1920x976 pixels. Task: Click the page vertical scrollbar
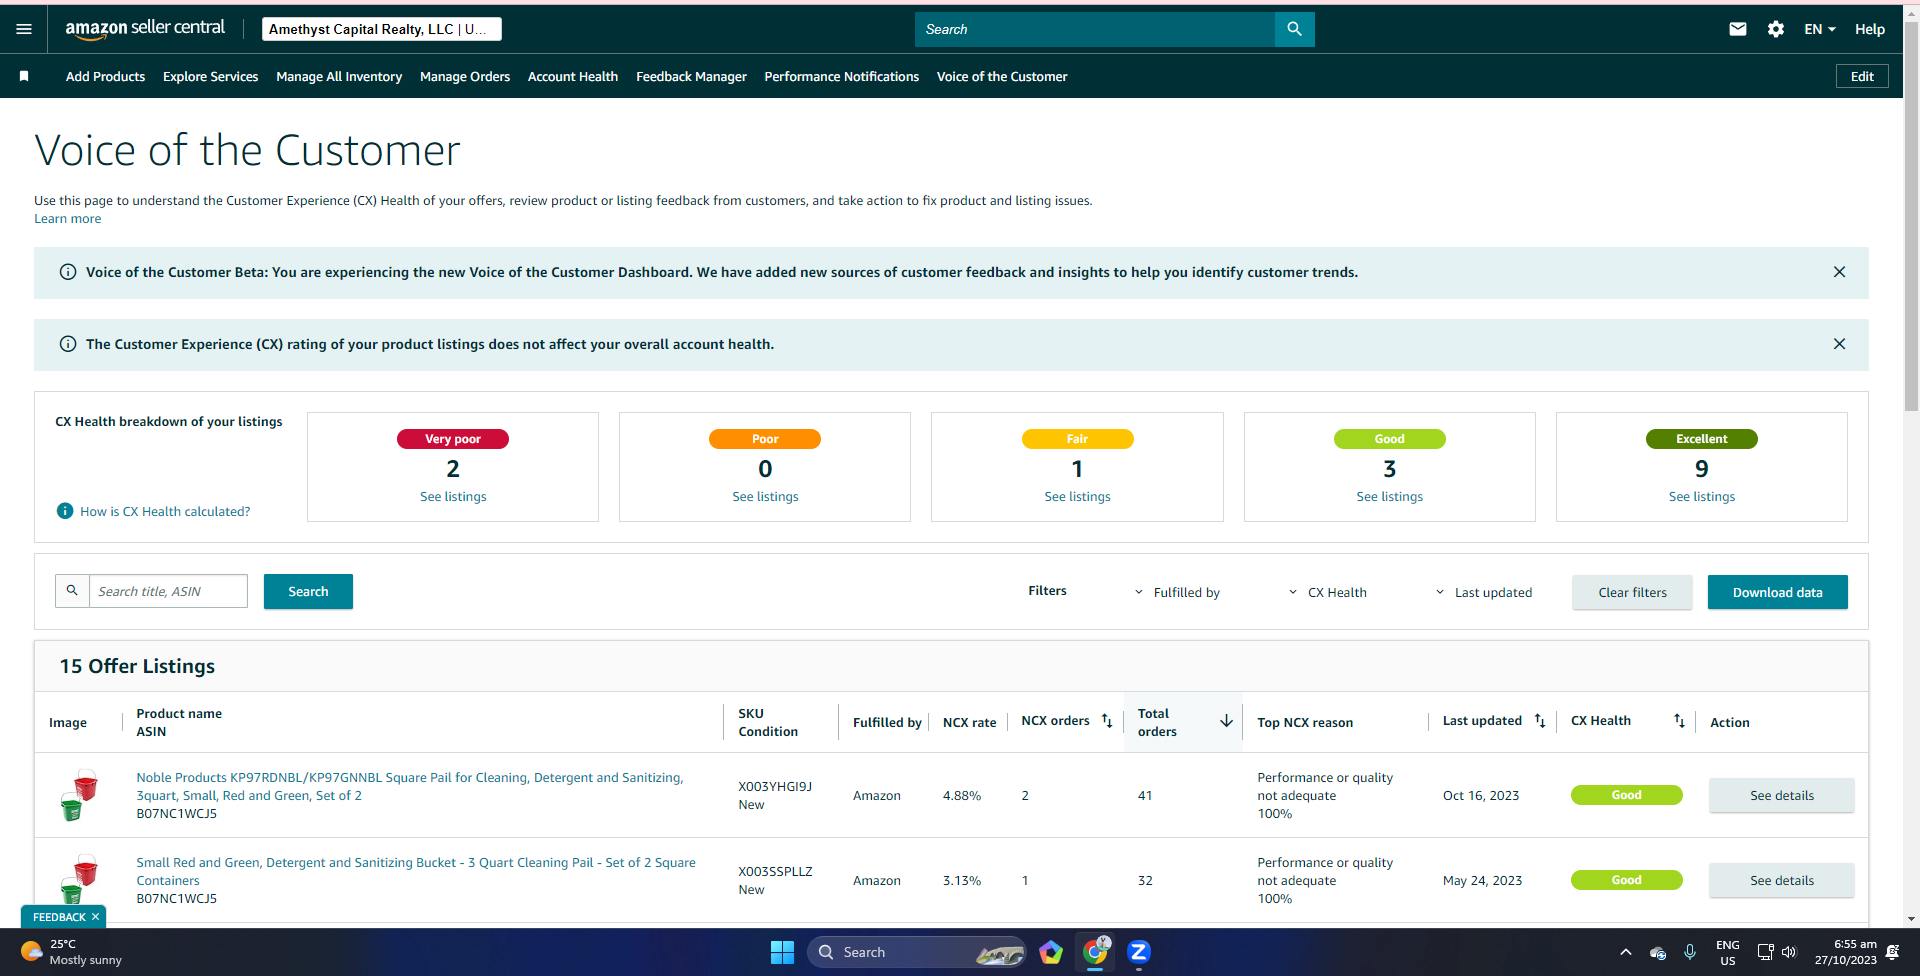click(1911, 216)
